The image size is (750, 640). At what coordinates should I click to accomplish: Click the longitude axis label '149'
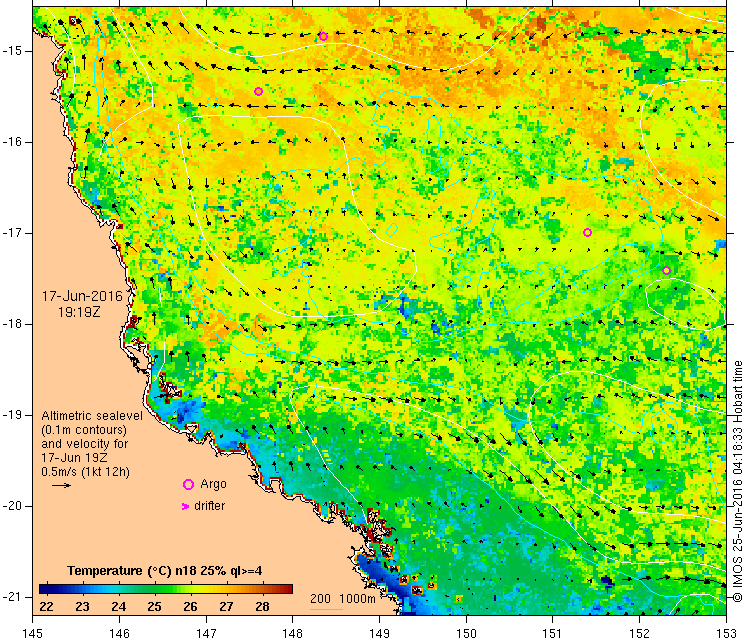[379, 633]
